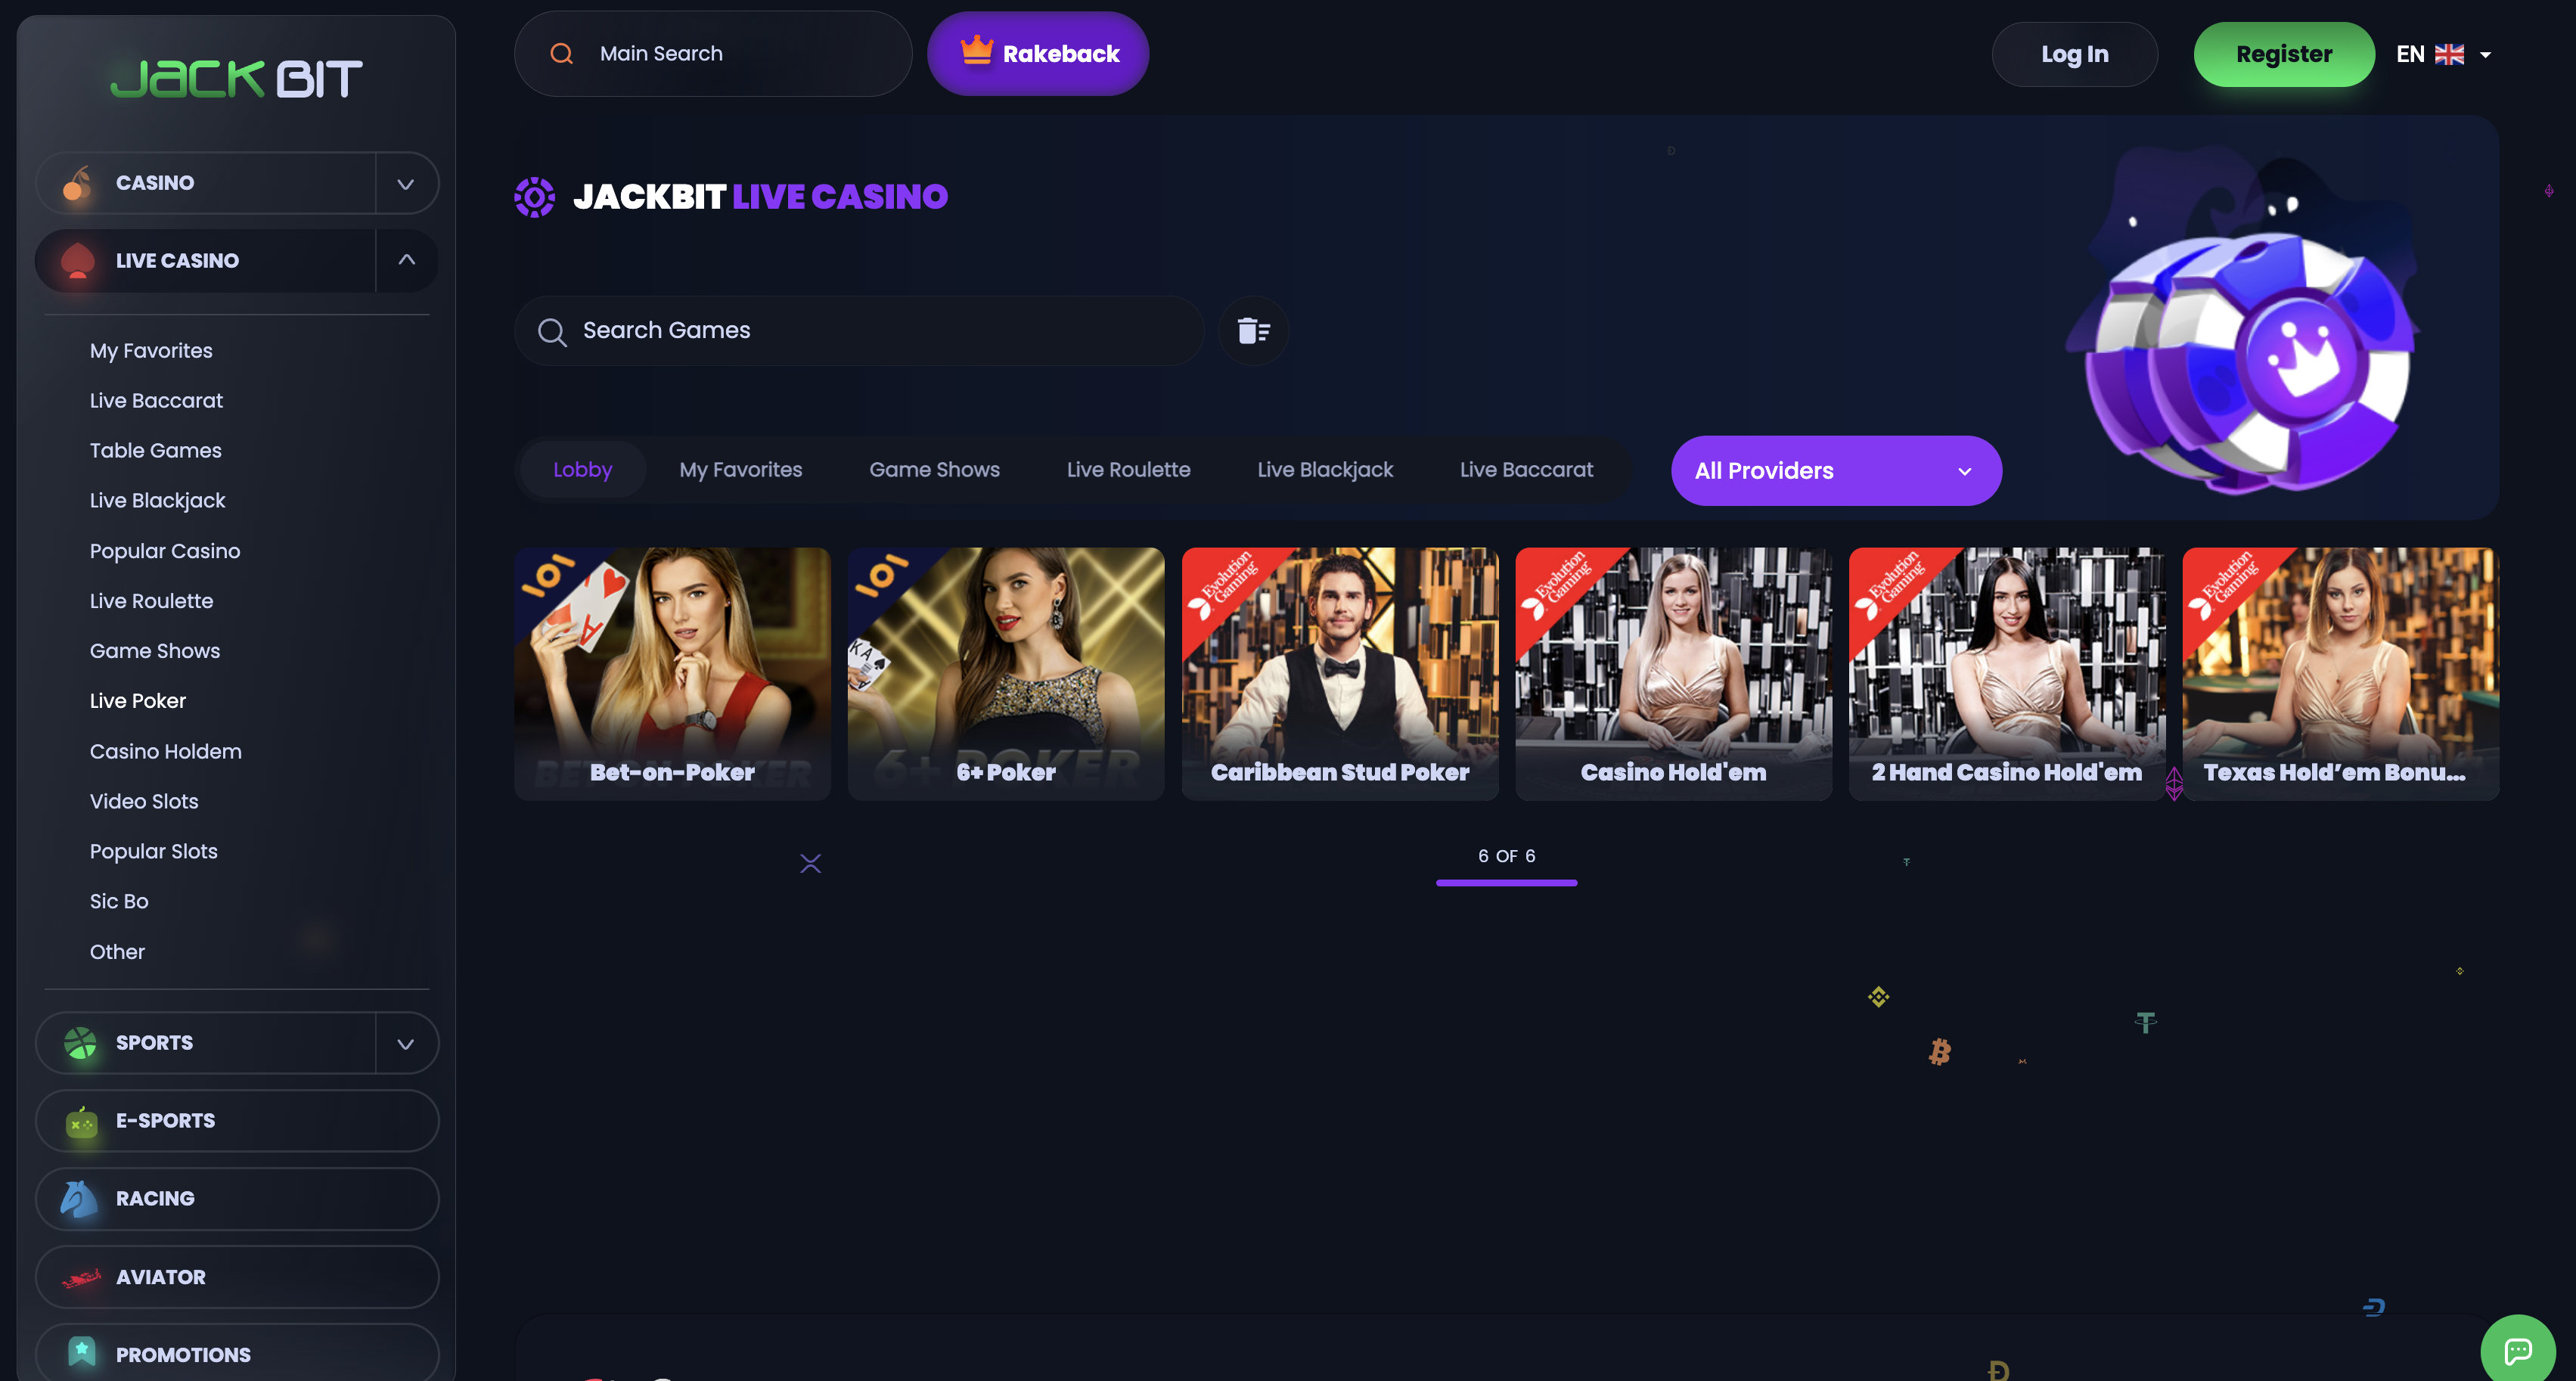Click the spade Live Casino icon
2576x1381 pixels.
pyautogui.click(x=80, y=260)
